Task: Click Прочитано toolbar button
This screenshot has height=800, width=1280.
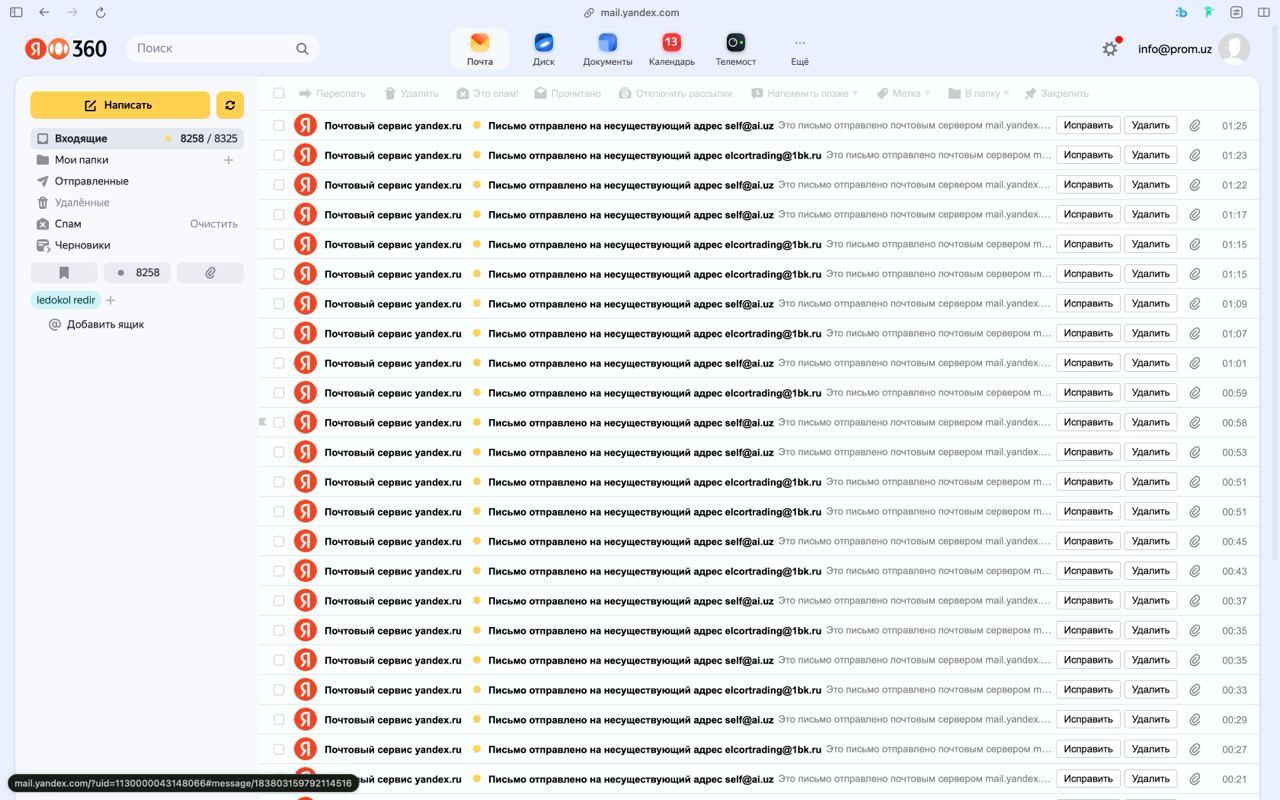Action: pos(567,93)
